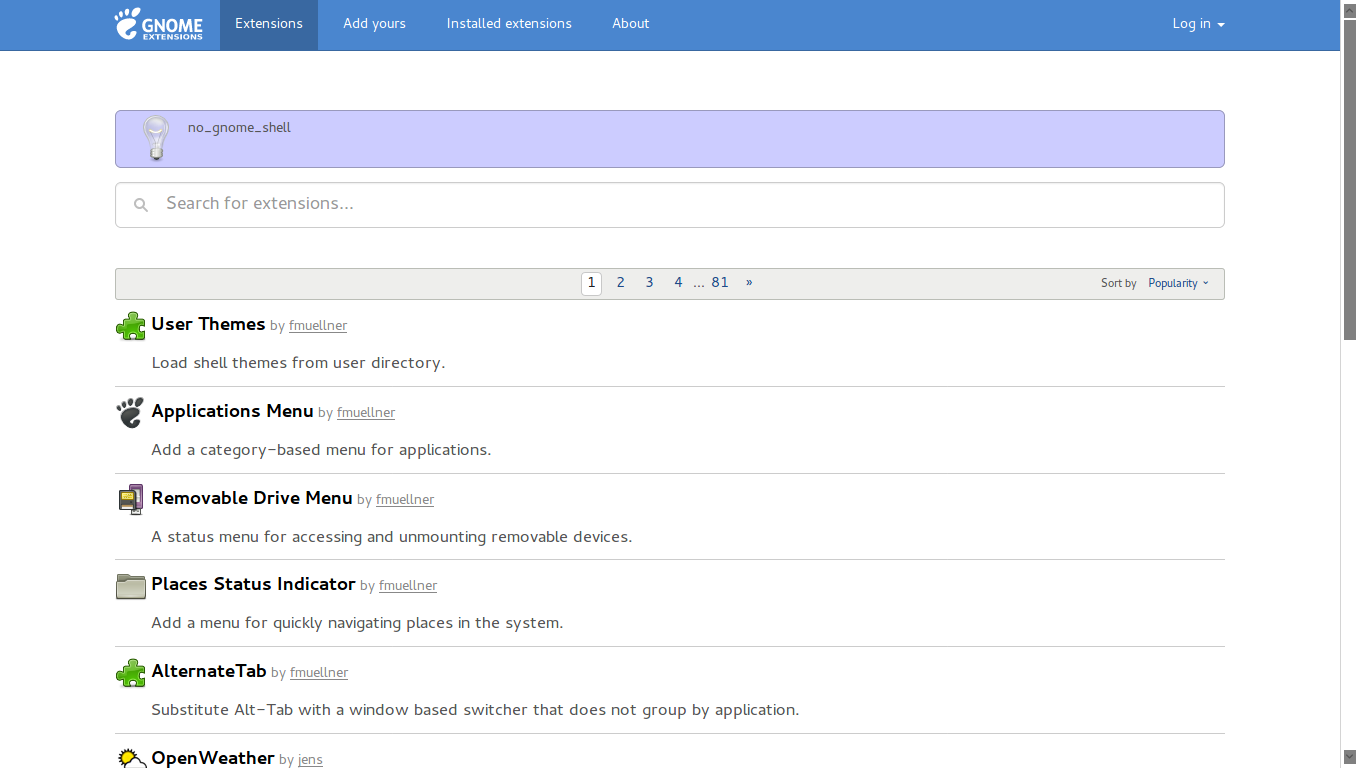Click the Applications Menu footprint icon
Viewport: 1360px width, 768px height.
click(131, 413)
